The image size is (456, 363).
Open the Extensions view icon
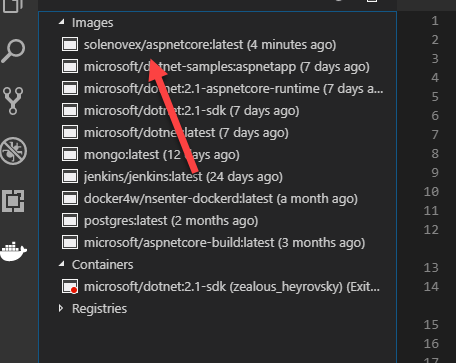pyautogui.click(x=13, y=201)
